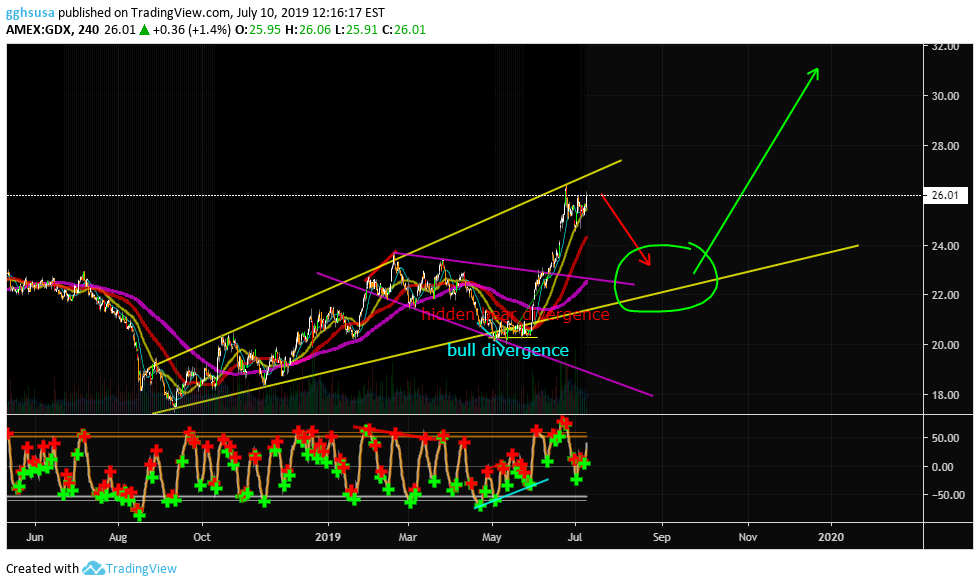Image resolution: width=980 pixels, height=586 pixels.
Task: Click the low value L:25.91
Action: 356,29
